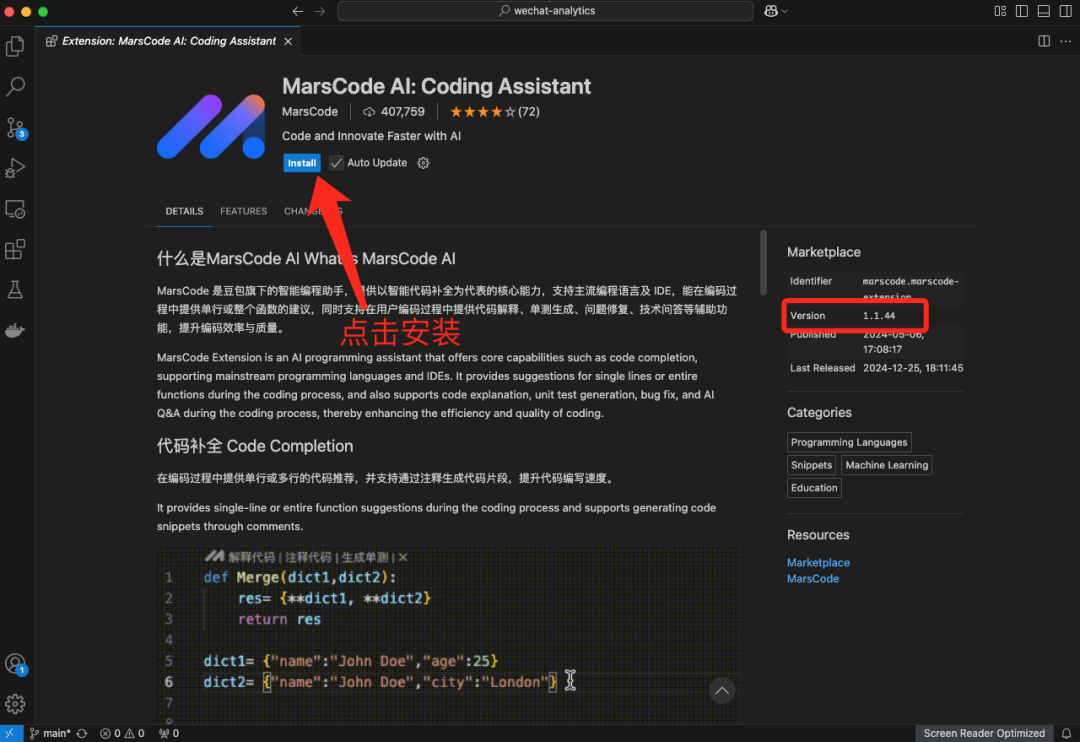Open errors and warnings counter
1080x742 pixels.
pyautogui.click(x=122, y=733)
